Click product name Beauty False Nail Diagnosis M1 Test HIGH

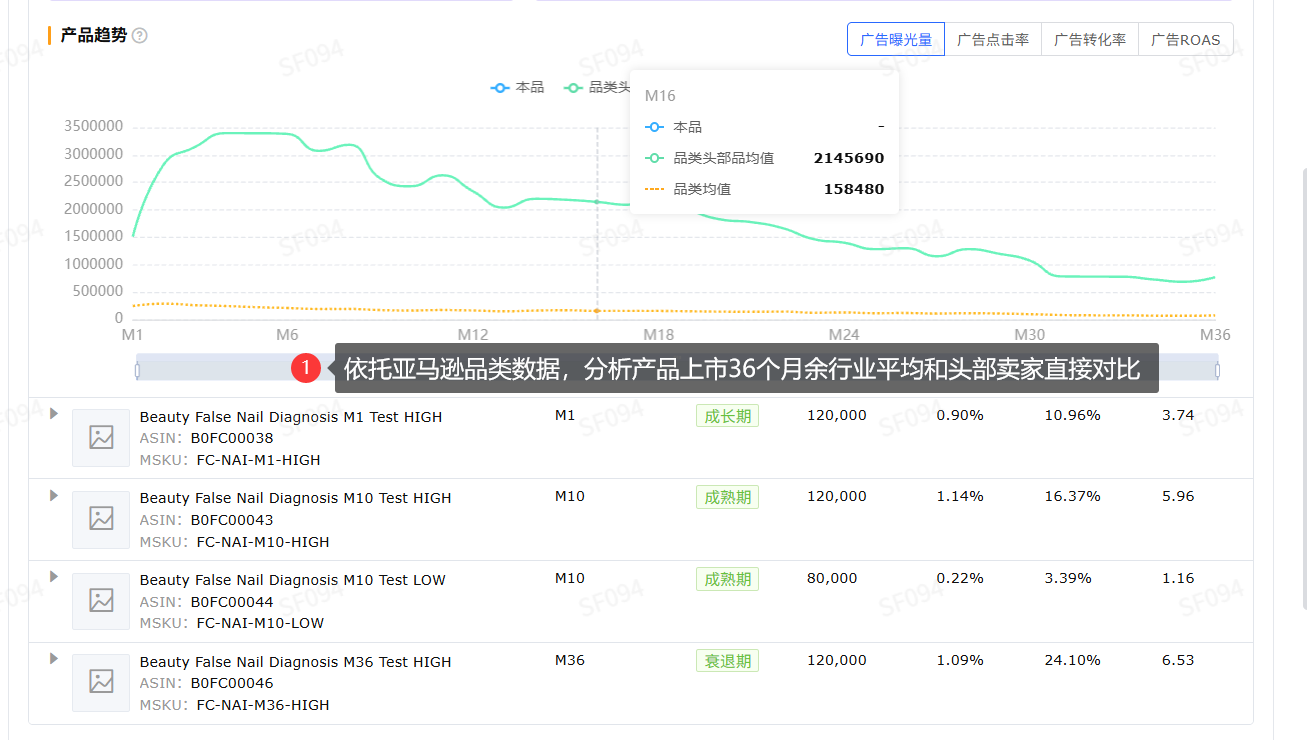click(291, 417)
